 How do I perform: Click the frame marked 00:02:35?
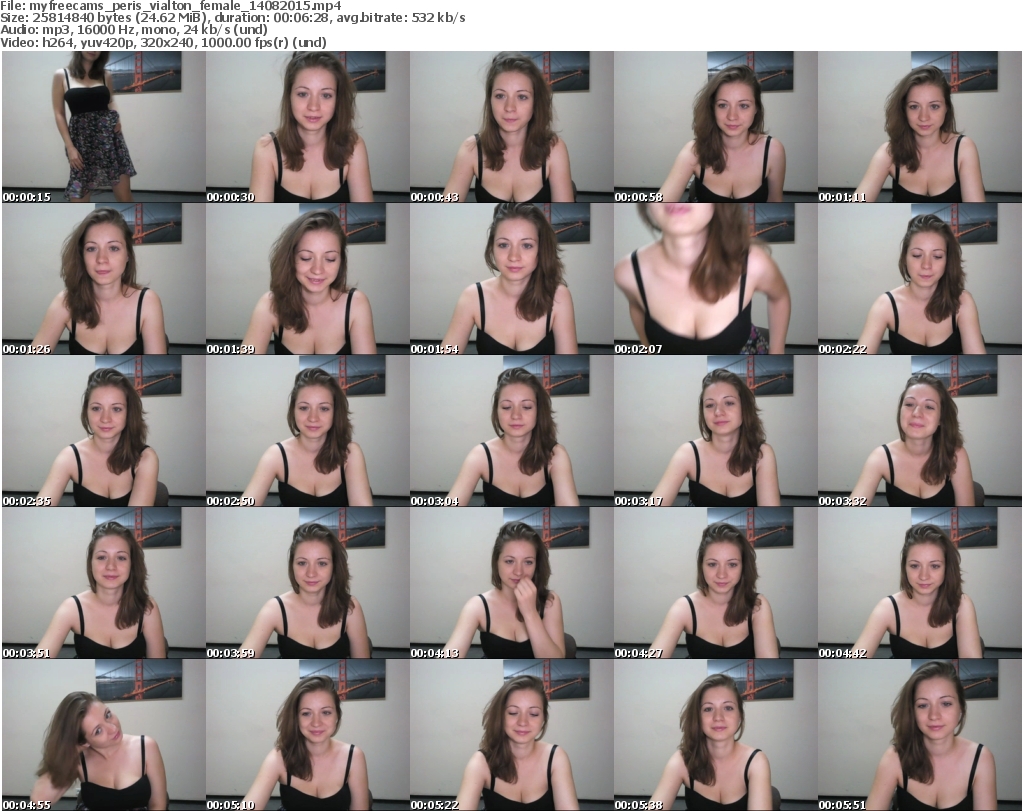[x=104, y=431]
